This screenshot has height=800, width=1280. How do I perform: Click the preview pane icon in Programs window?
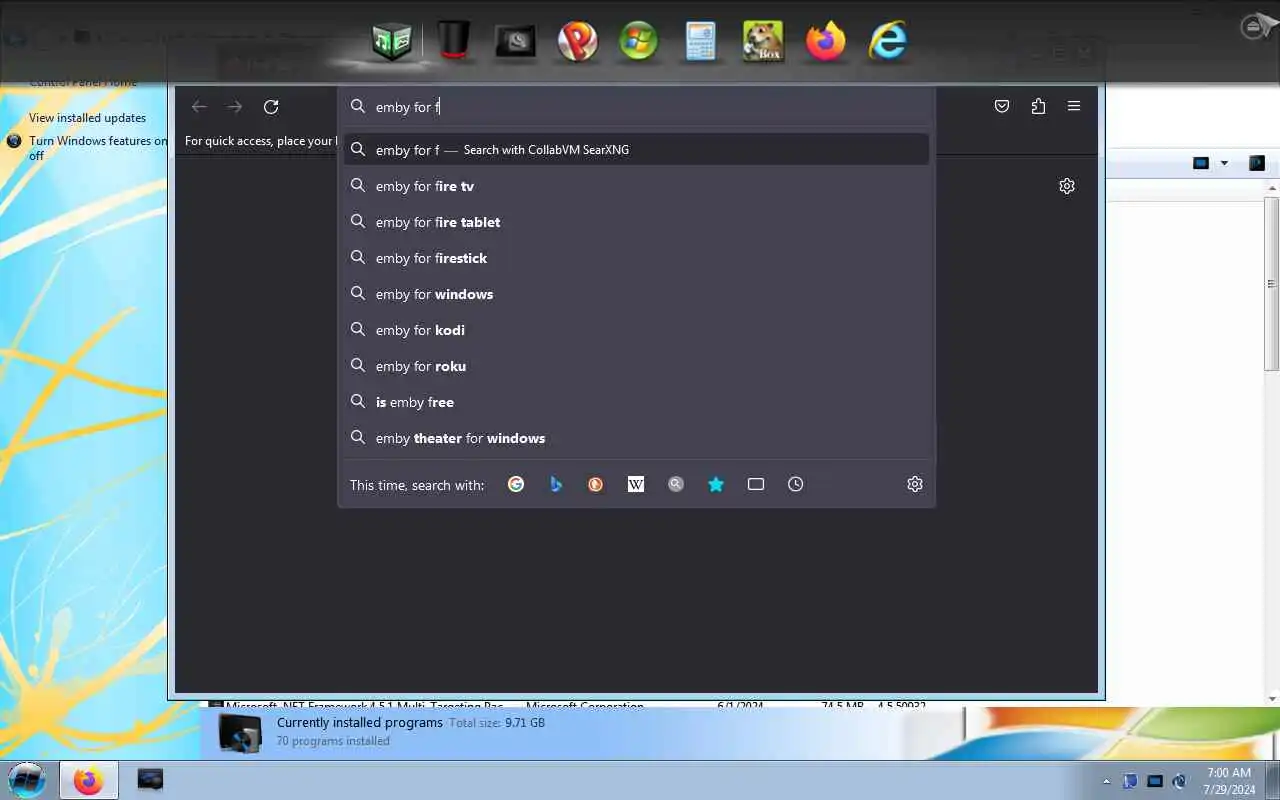1257,163
